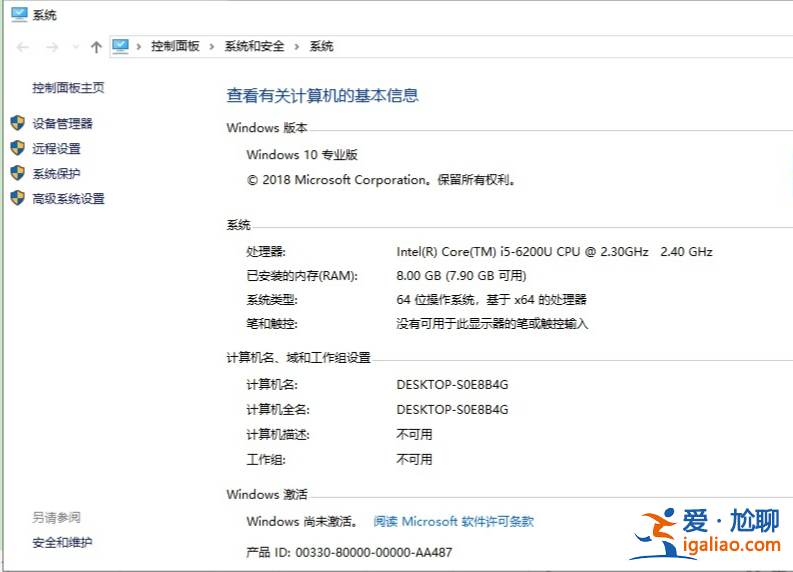Click 没有可用于此显示器的笔或触控输入 text
The width and height of the screenshot is (793, 572).
pos(492,324)
